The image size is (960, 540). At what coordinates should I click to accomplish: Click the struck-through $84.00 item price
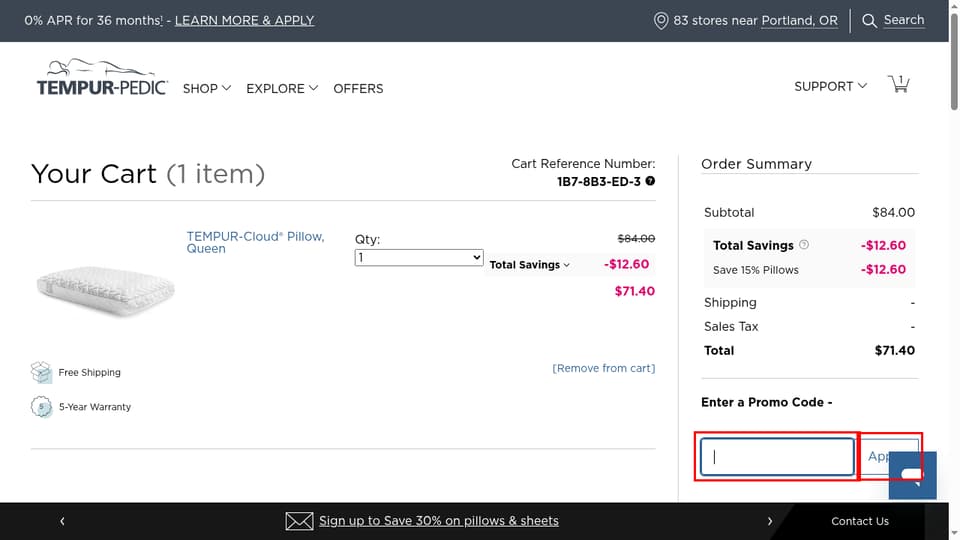point(636,238)
